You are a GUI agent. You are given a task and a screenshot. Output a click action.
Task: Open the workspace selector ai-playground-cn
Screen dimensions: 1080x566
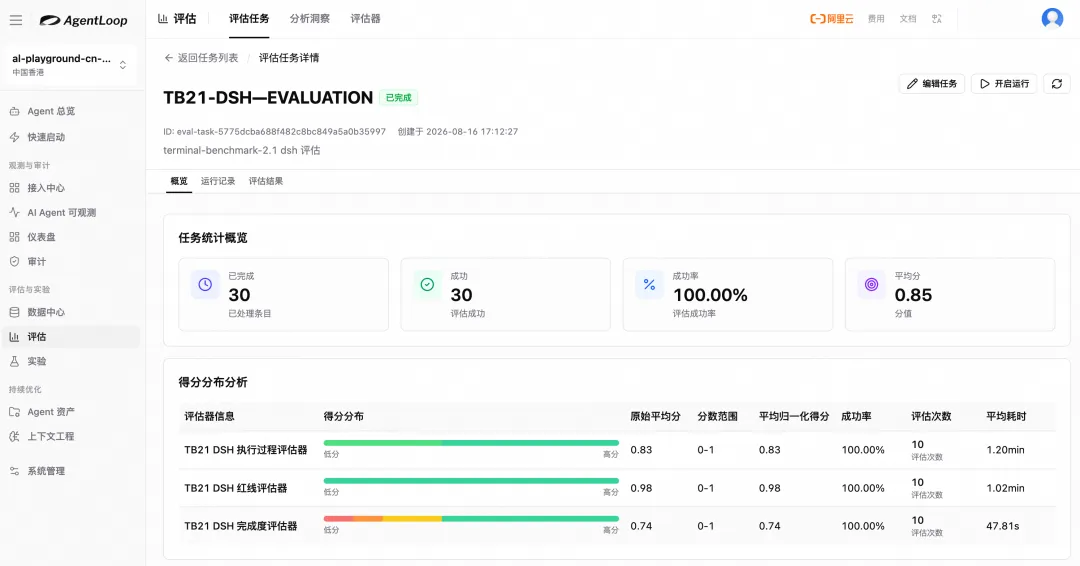click(69, 65)
